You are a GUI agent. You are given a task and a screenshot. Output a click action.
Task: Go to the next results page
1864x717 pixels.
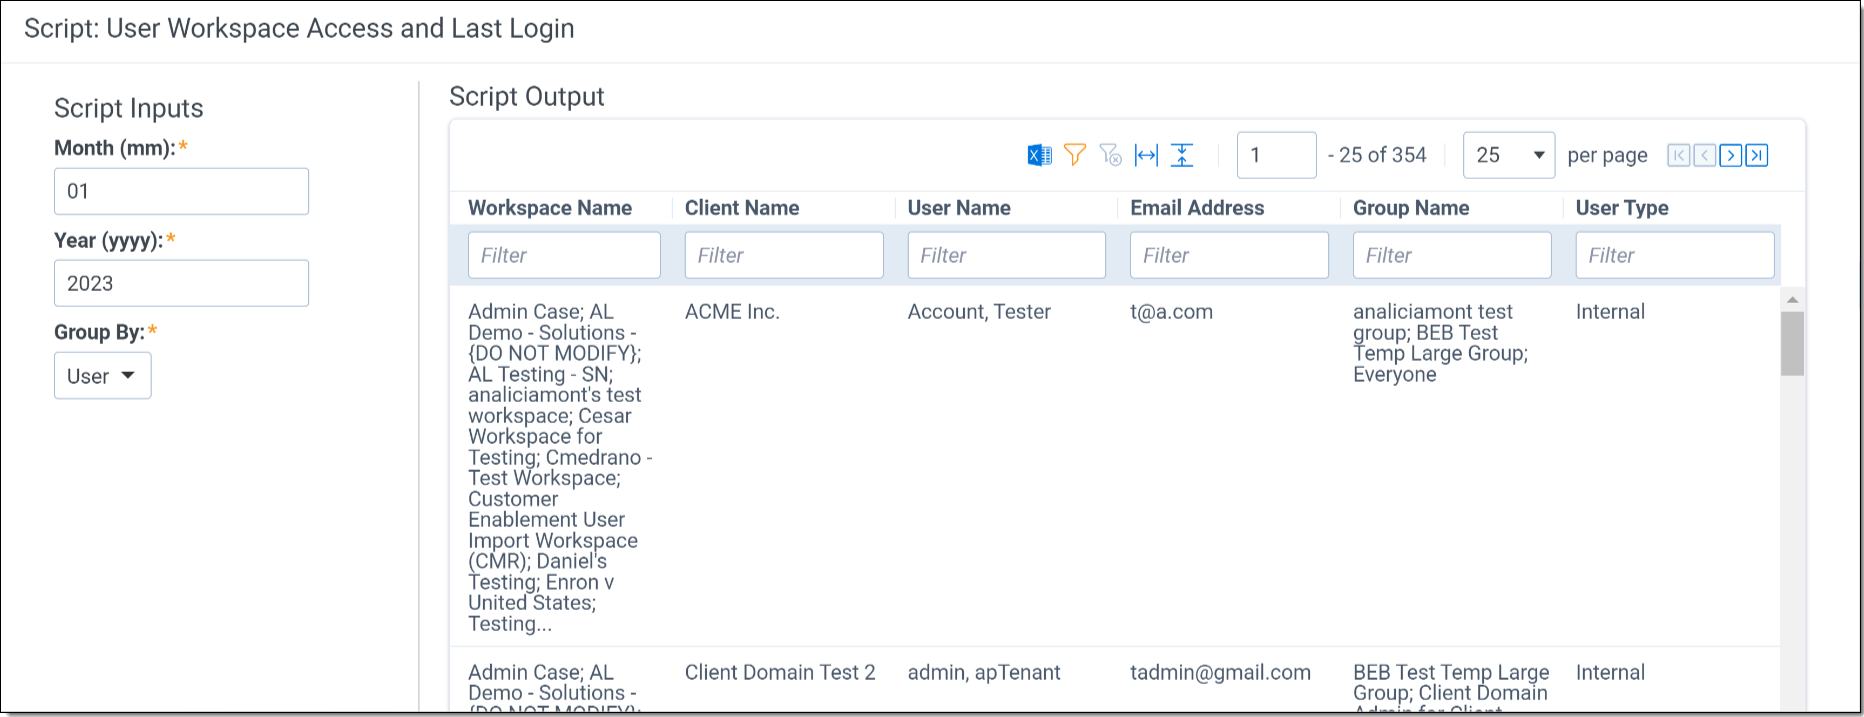point(1731,155)
